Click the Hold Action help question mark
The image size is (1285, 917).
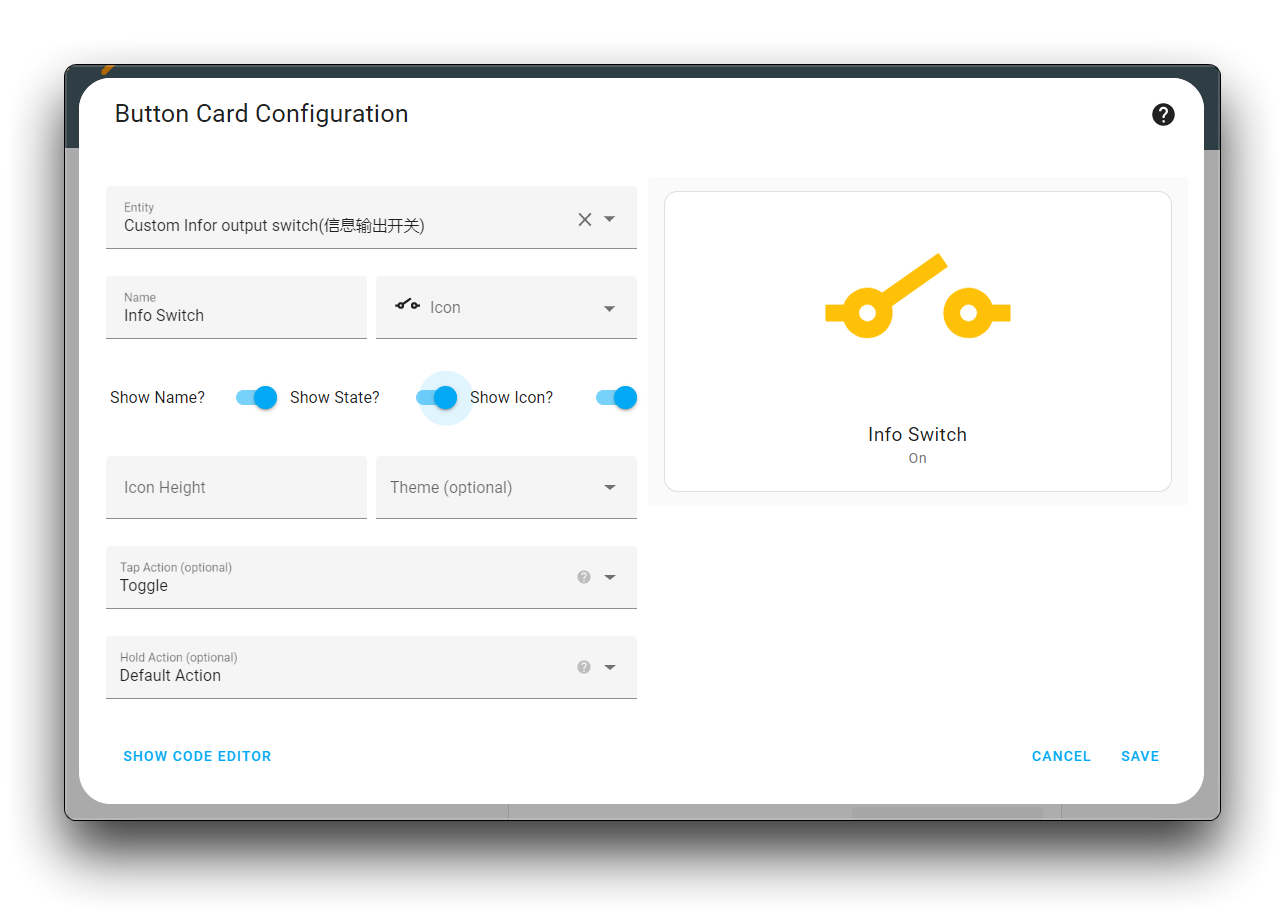584,667
